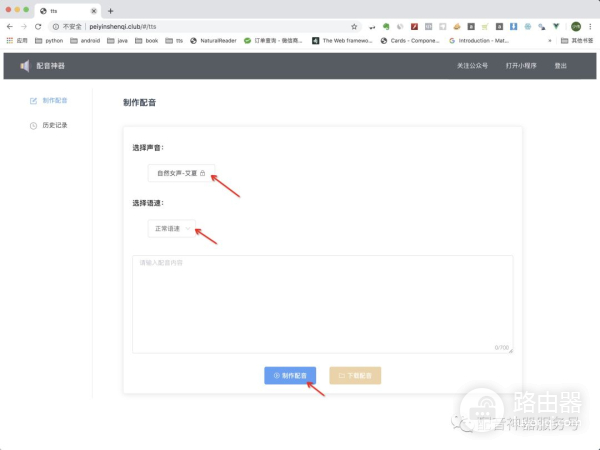Image resolution: width=600 pixels, height=450 pixels.
Task: Click 打开小程序 in the header
Action: (521, 66)
